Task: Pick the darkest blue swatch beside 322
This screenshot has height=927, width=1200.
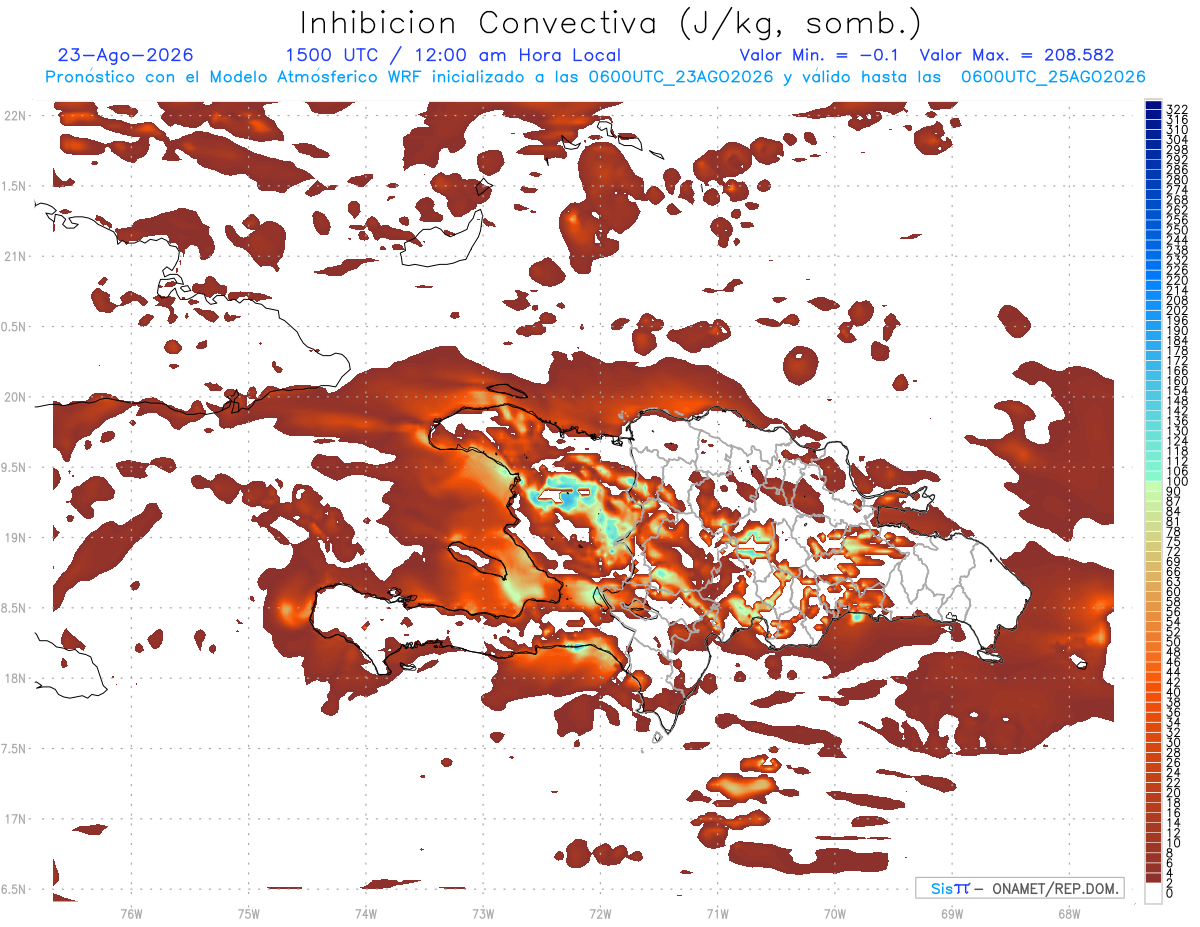Action: click(1153, 106)
